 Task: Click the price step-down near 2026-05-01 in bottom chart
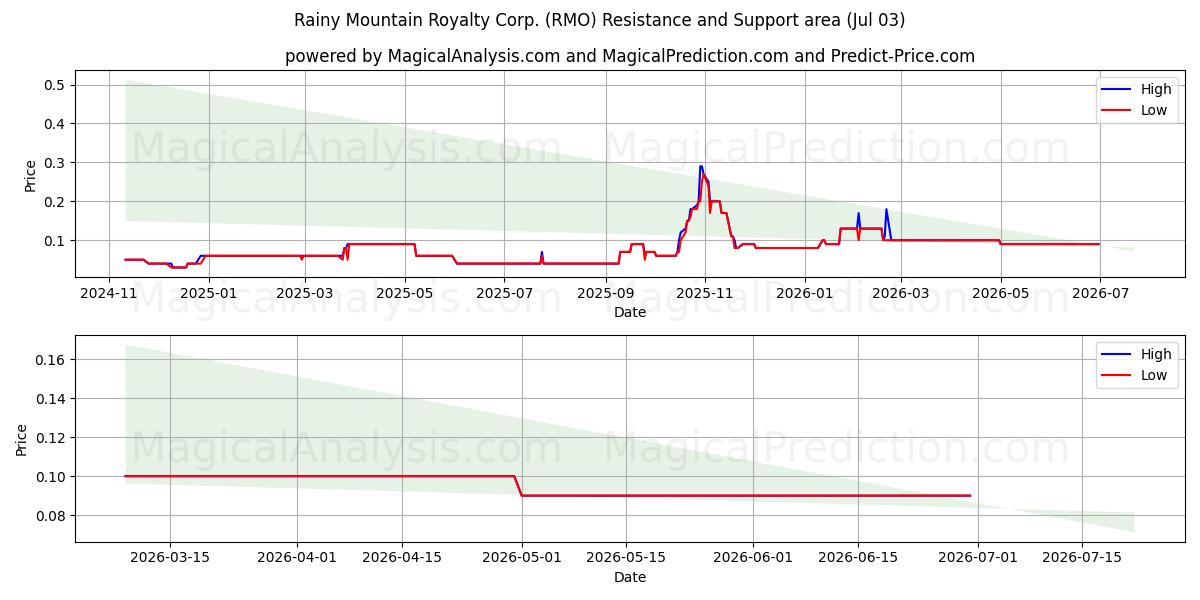tap(518, 486)
